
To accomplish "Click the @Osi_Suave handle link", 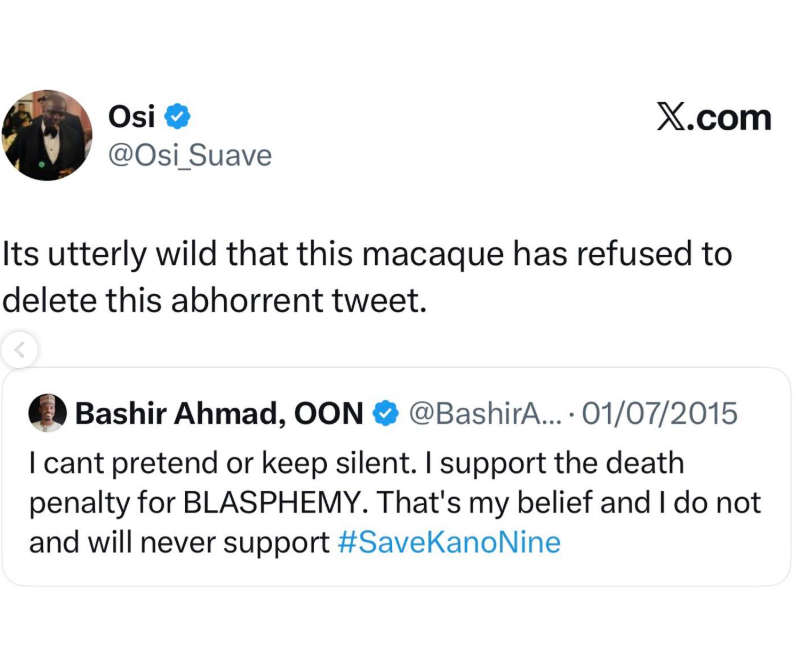I will [x=188, y=155].
